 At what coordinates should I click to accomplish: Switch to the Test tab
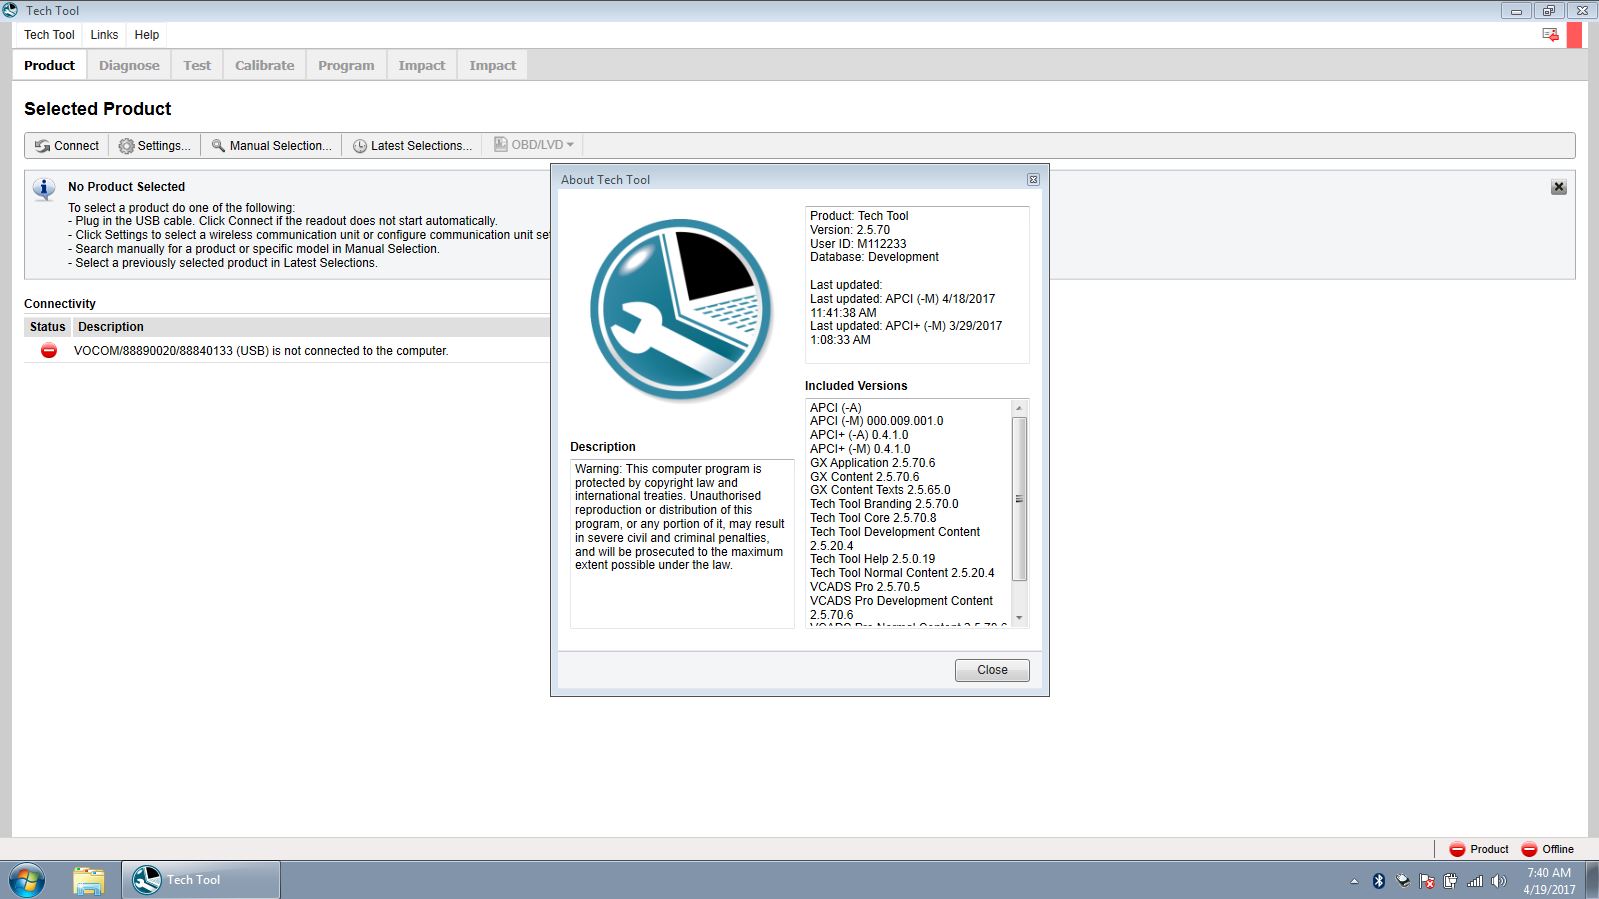pos(197,66)
